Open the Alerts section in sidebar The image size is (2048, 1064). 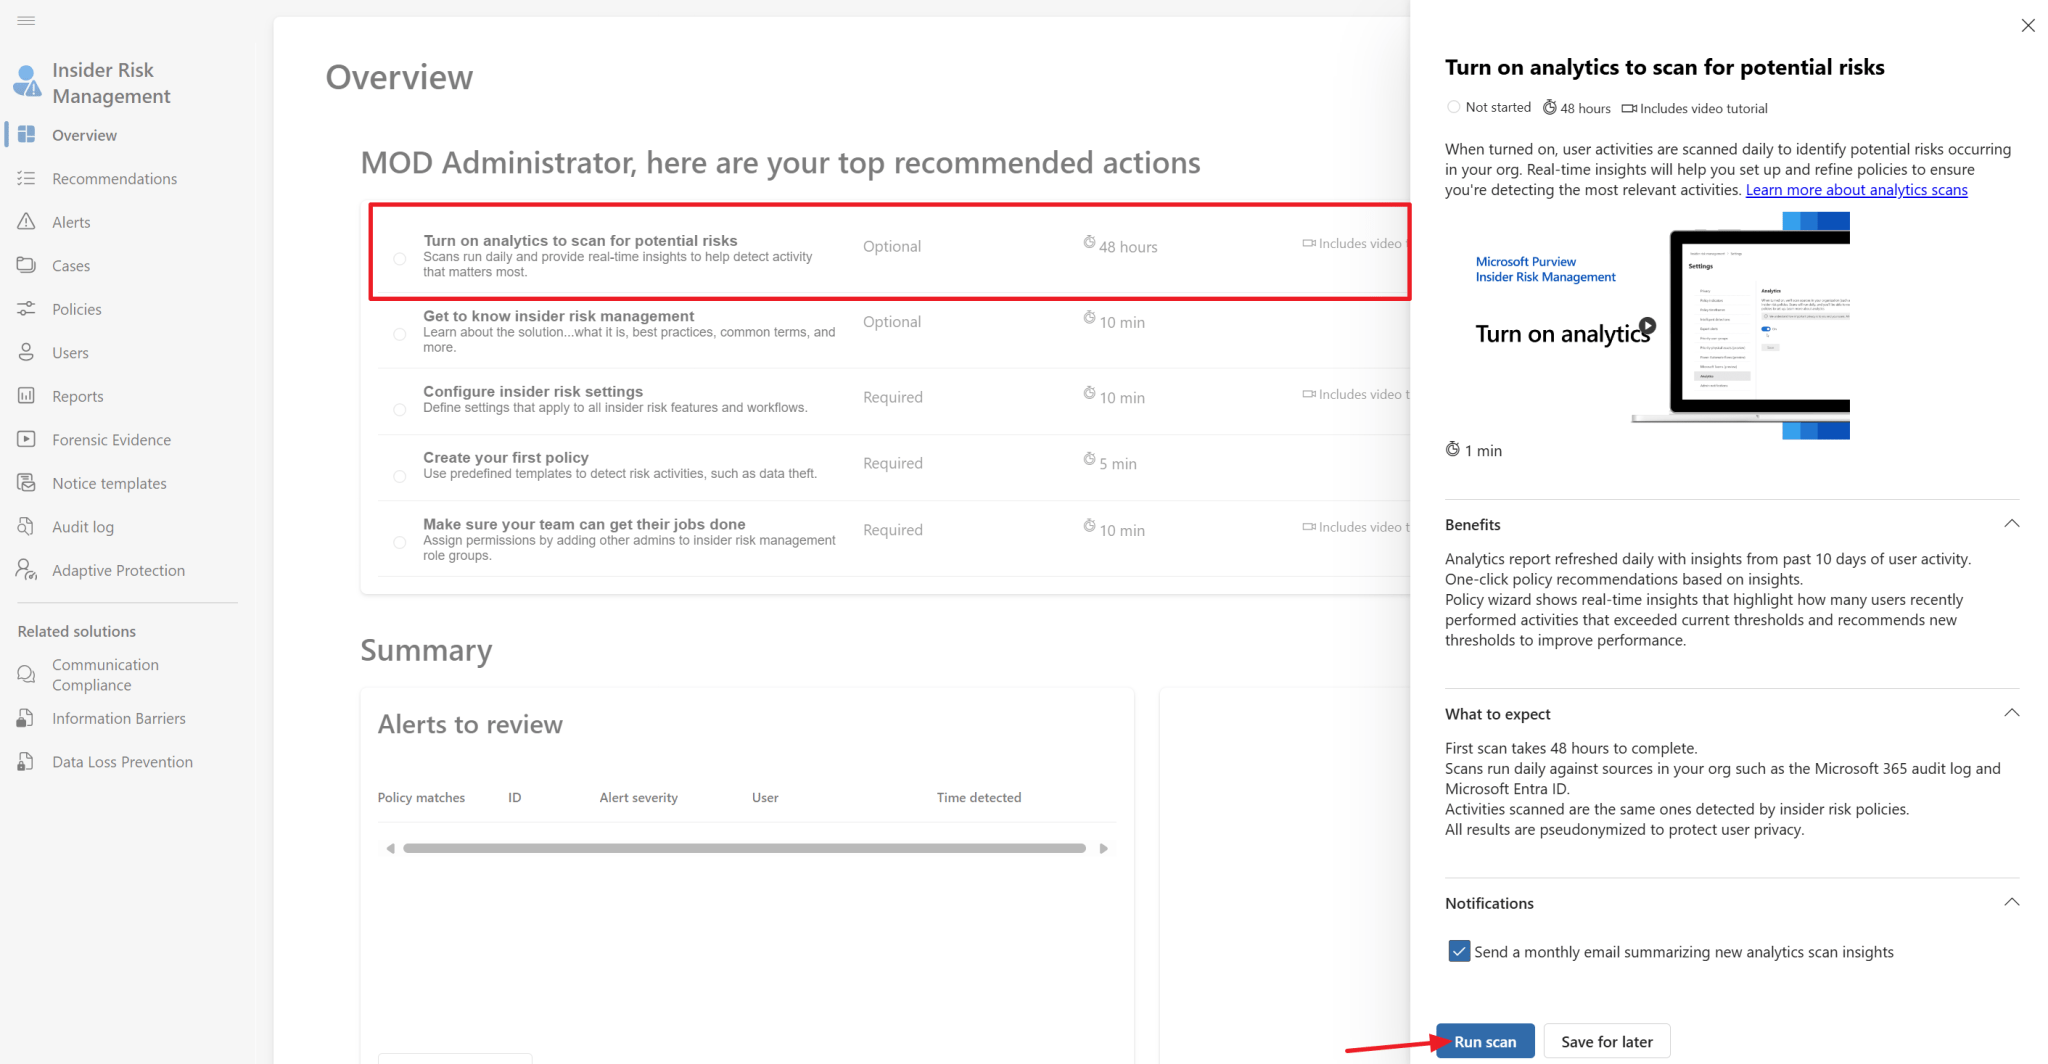tap(70, 221)
